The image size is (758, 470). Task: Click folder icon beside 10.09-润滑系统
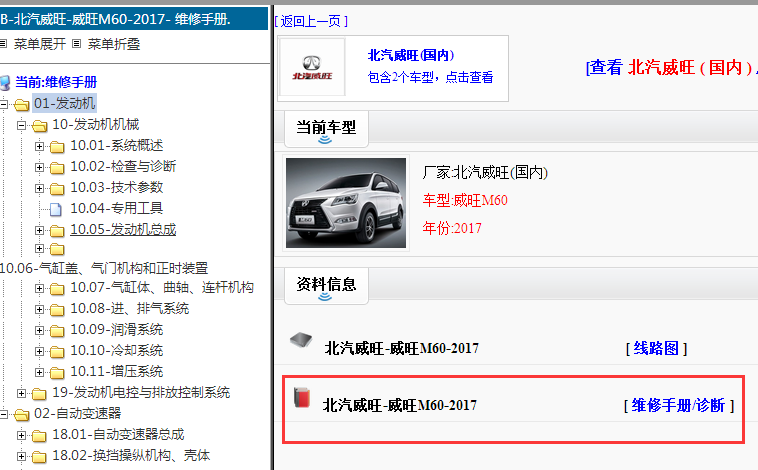pyautogui.click(x=57, y=331)
